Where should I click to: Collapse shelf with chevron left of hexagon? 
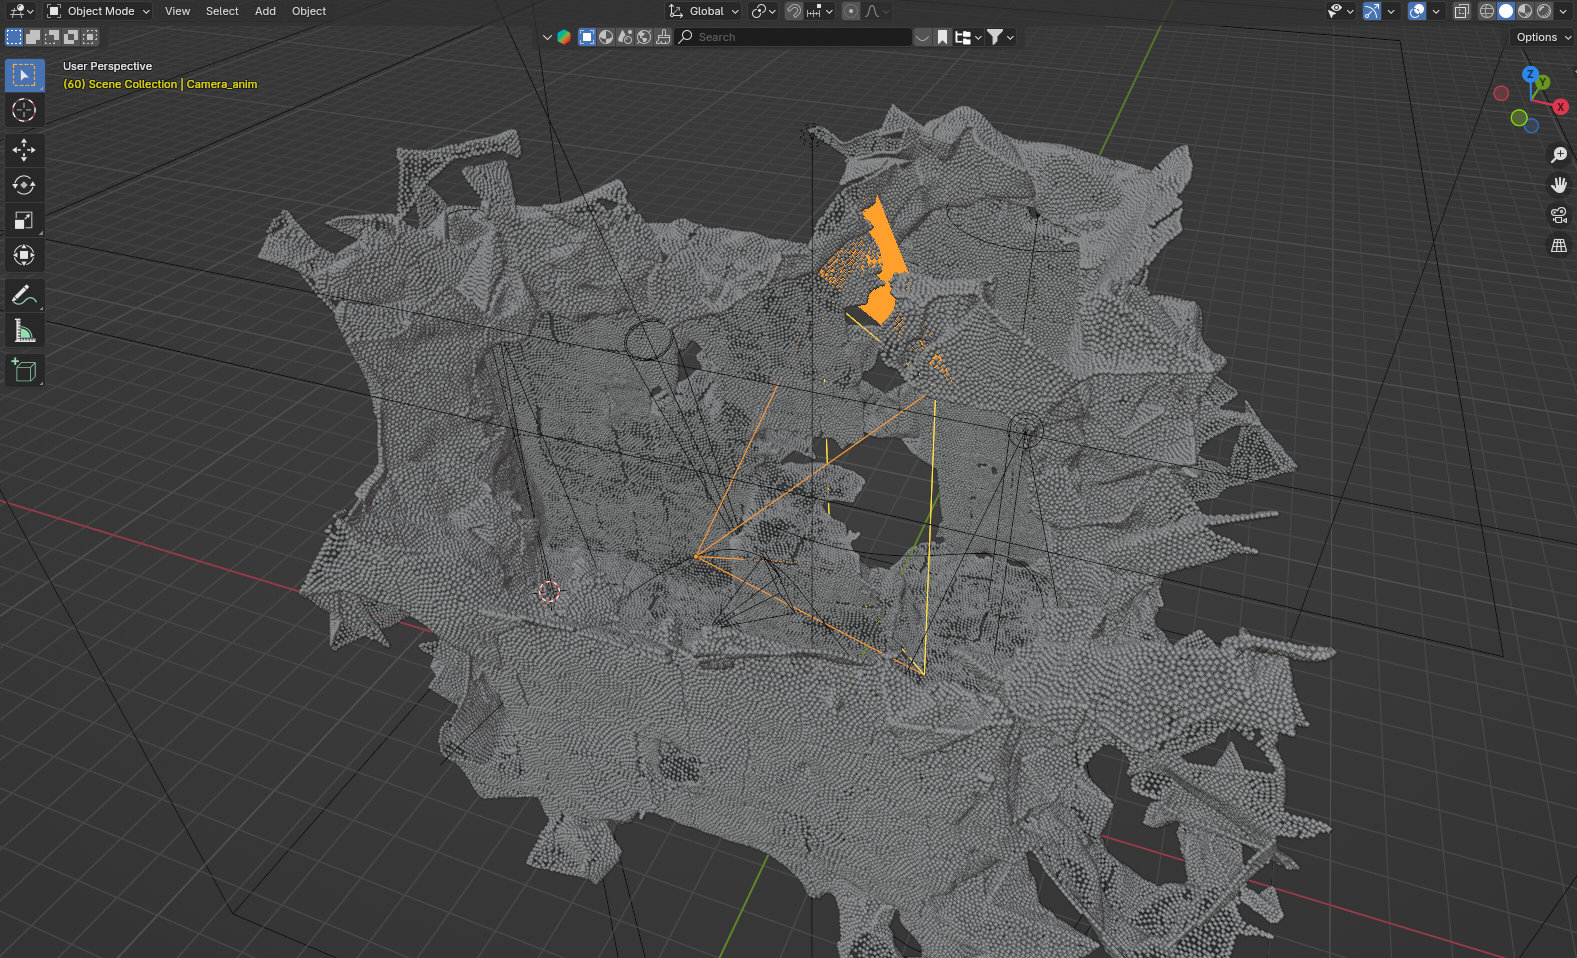pos(547,37)
